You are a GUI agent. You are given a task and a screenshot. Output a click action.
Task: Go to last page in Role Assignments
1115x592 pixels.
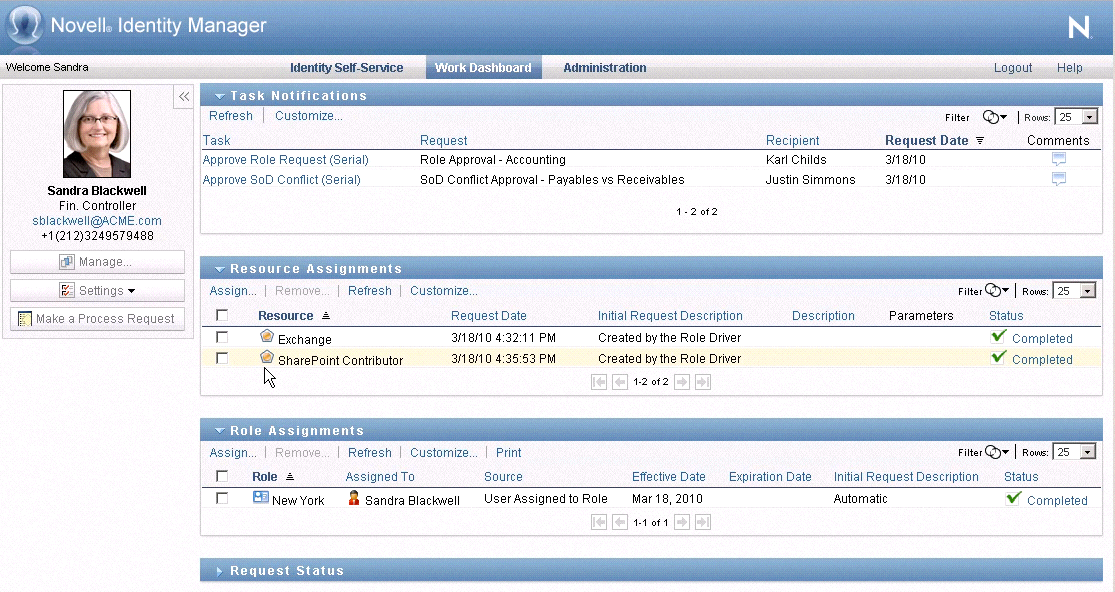[x=703, y=522]
